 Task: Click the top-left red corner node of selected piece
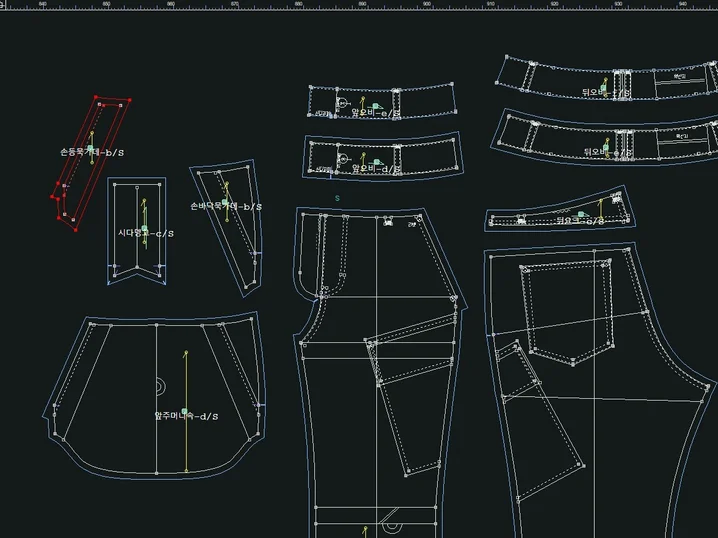[x=96, y=98]
